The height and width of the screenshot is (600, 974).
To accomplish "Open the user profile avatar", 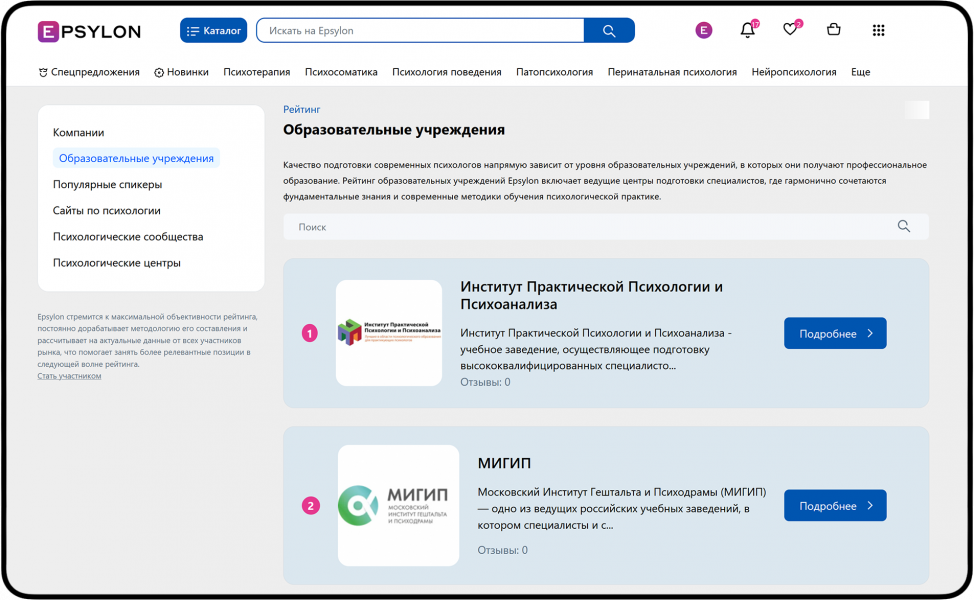I will (x=704, y=30).
